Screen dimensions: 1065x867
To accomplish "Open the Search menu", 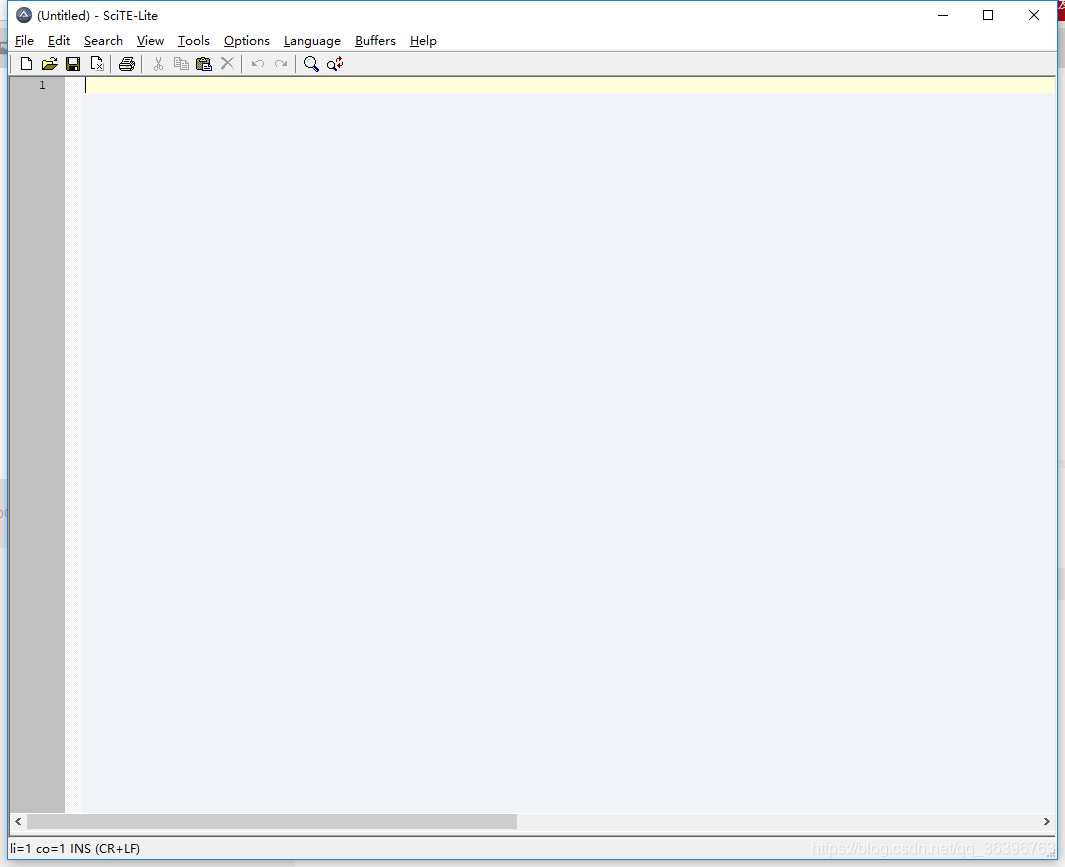I will [103, 41].
